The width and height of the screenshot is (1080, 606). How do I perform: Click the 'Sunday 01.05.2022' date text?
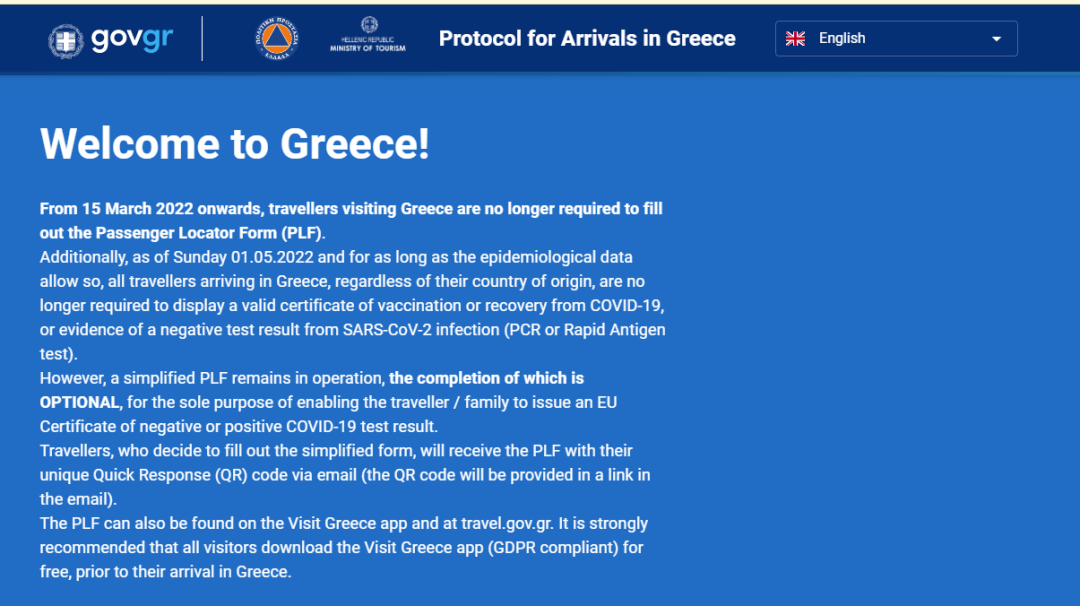(x=243, y=257)
